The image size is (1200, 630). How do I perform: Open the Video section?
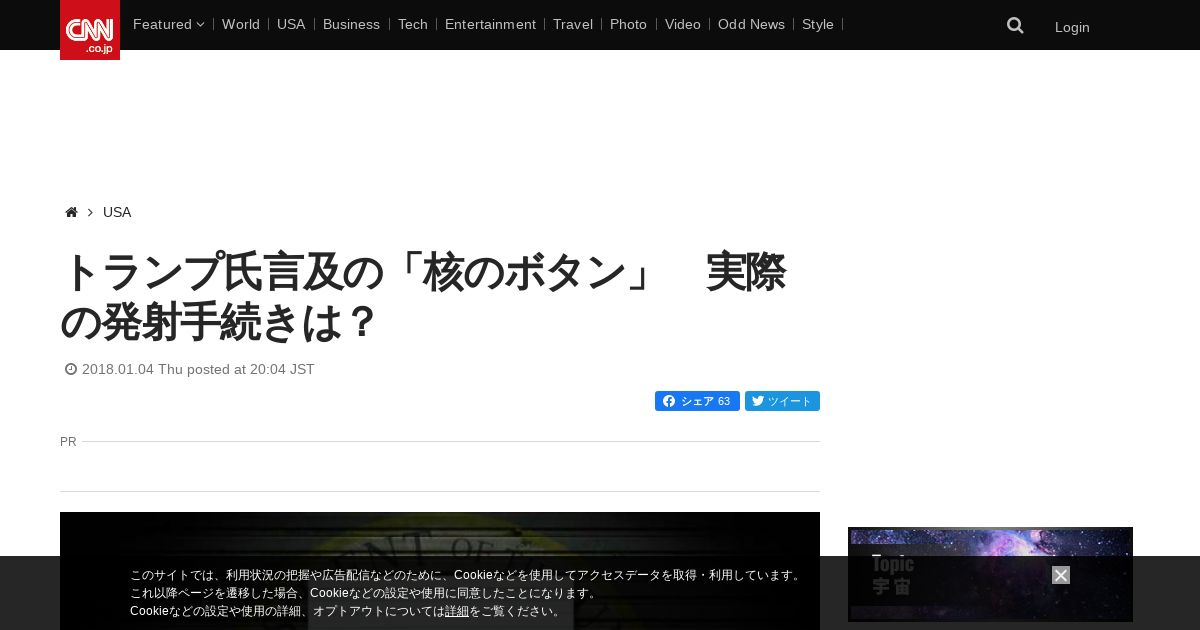pyautogui.click(x=683, y=24)
